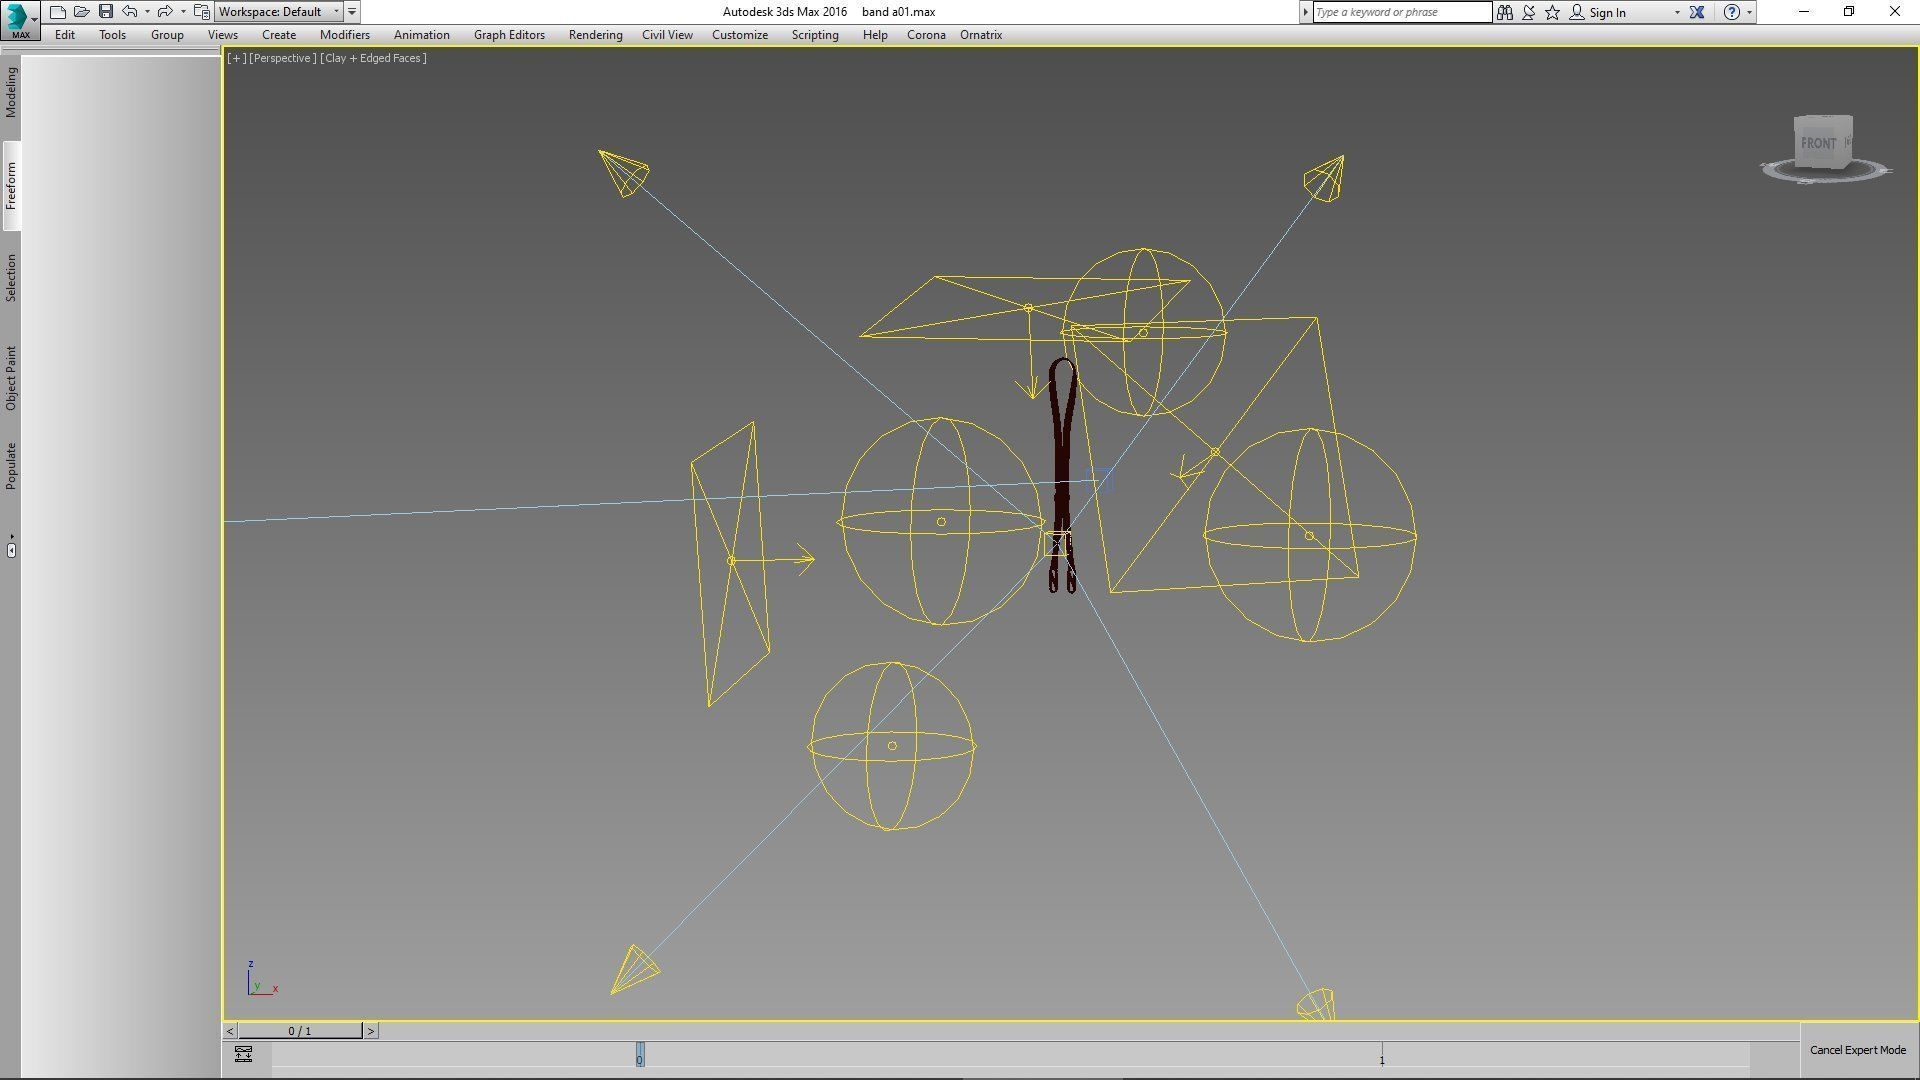Click the Help question mark icon
Screen dimensions: 1920x1080
click(1732, 12)
